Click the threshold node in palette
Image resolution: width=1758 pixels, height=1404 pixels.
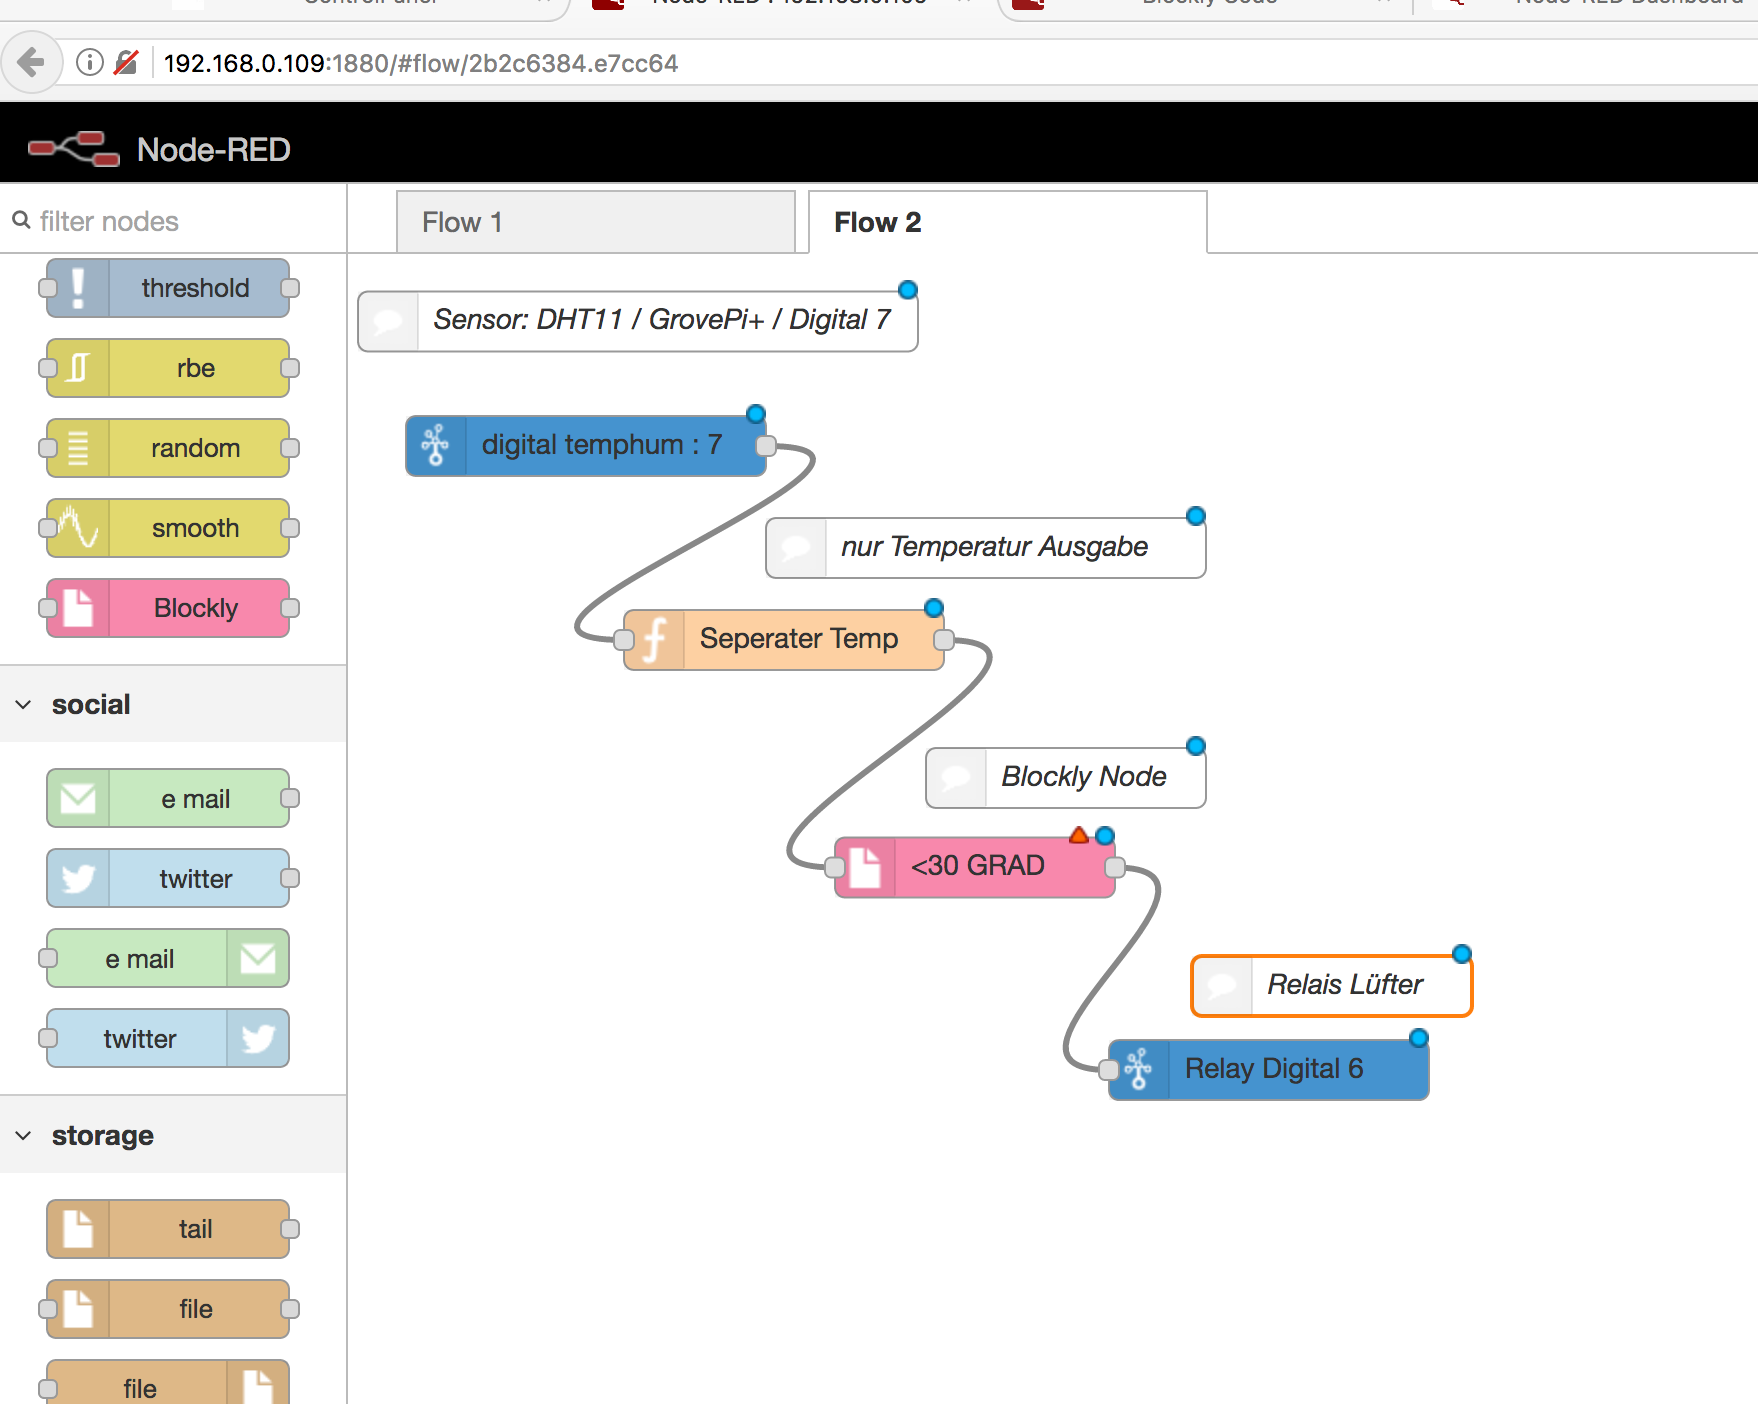coord(168,288)
